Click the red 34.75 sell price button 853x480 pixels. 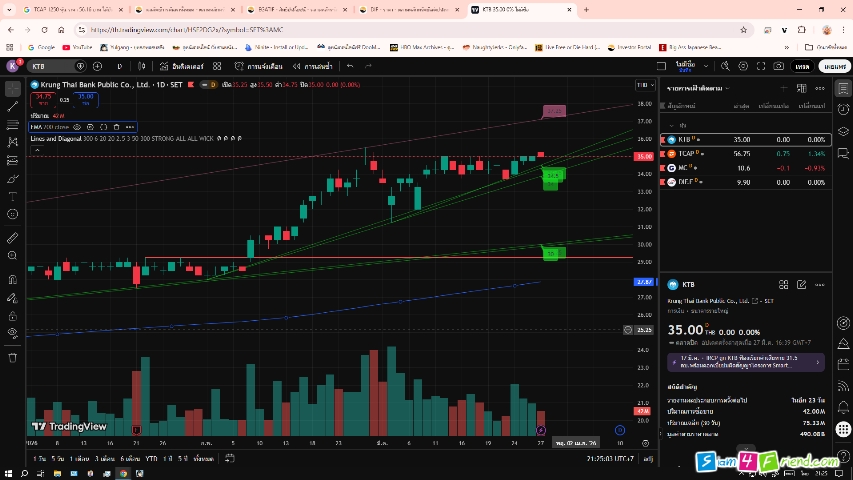43,100
